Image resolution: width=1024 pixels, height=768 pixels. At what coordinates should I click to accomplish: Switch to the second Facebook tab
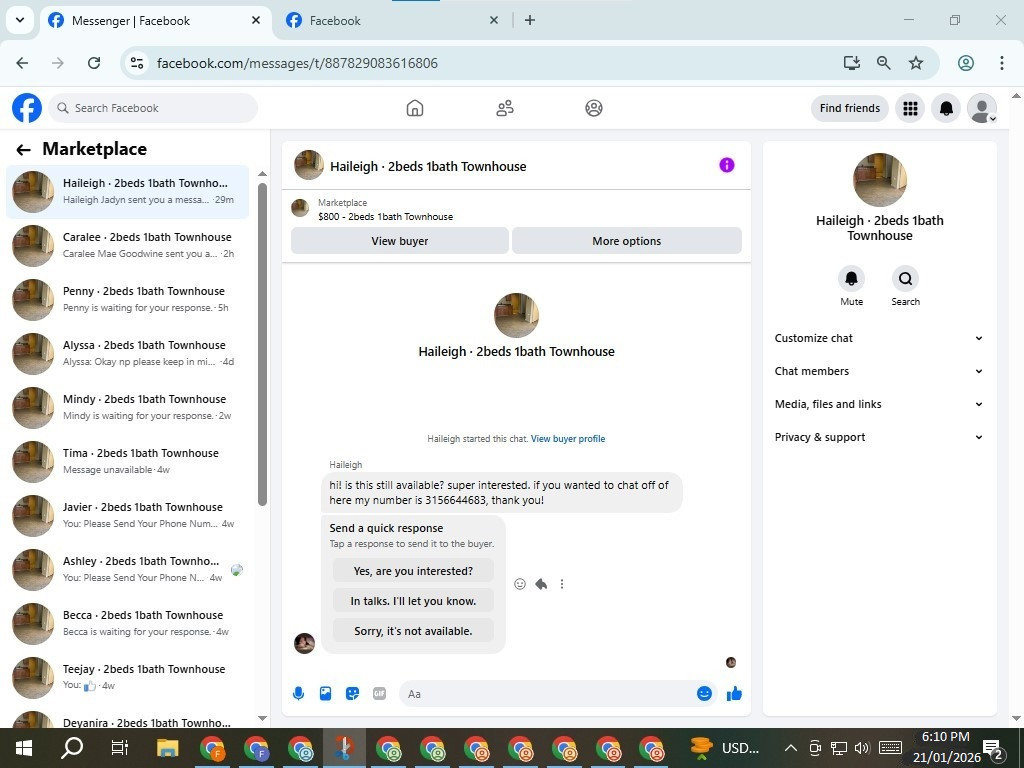coord(392,21)
